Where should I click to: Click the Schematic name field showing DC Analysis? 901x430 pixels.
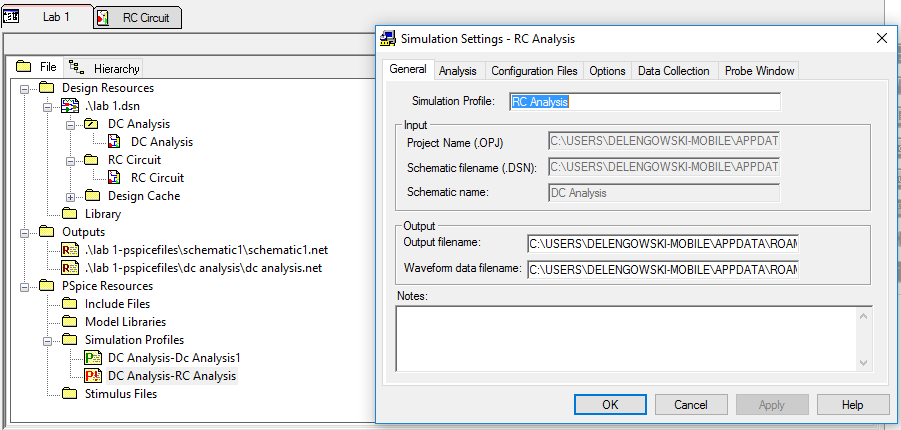(x=664, y=193)
